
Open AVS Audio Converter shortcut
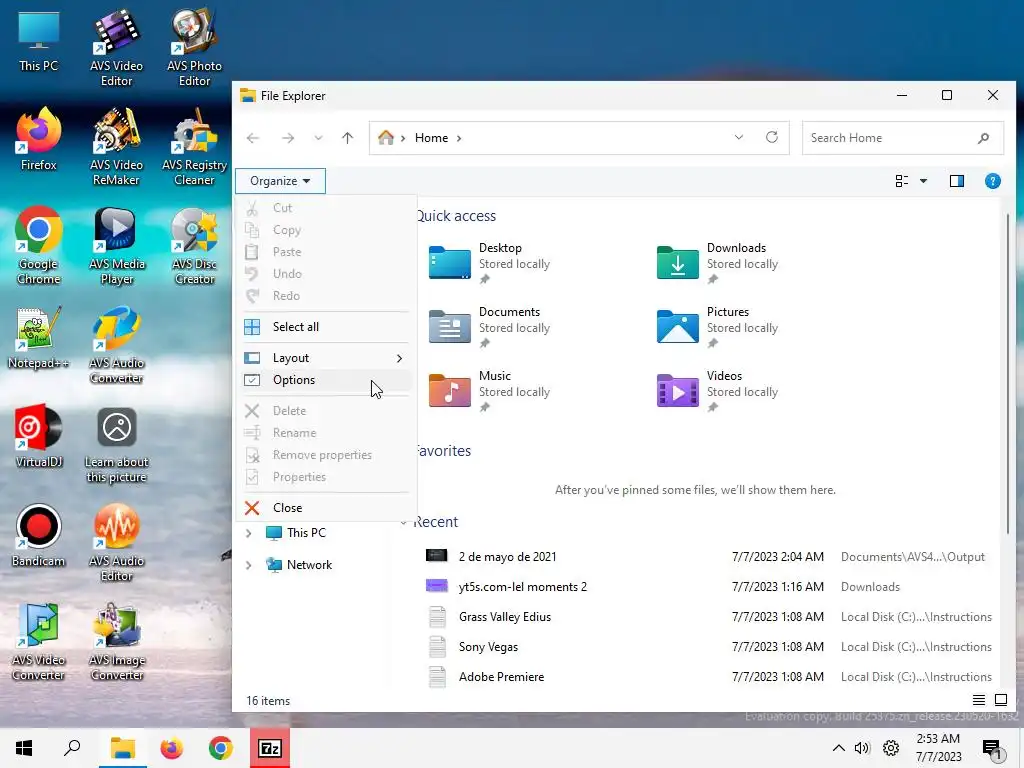point(116,346)
